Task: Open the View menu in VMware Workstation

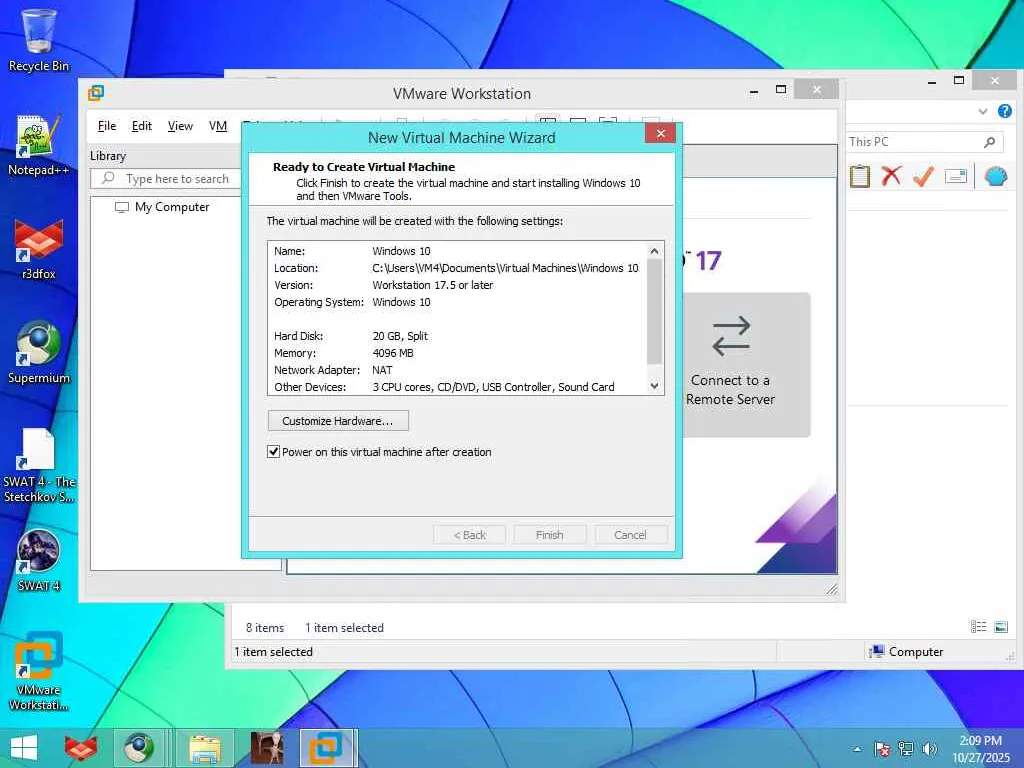Action: (x=180, y=126)
